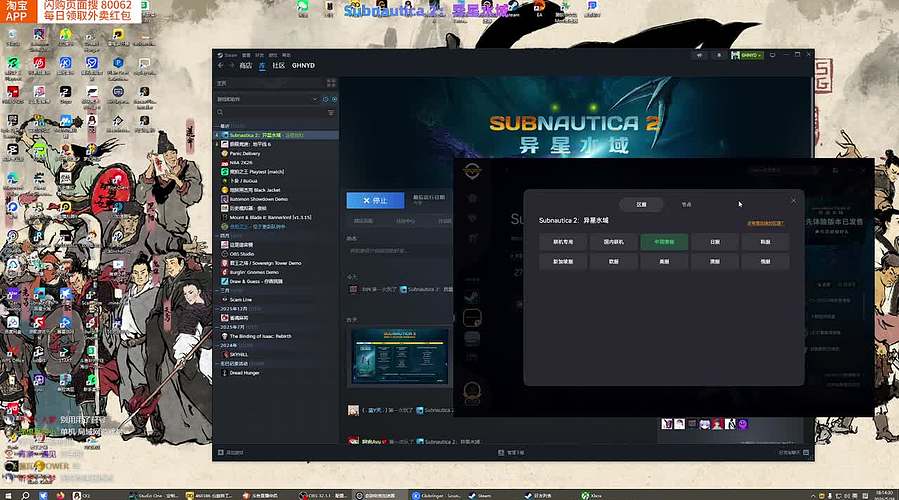Open the GHNYD profile tab in Steam
The height and width of the screenshot is (500, 899).
pos(303,65)
